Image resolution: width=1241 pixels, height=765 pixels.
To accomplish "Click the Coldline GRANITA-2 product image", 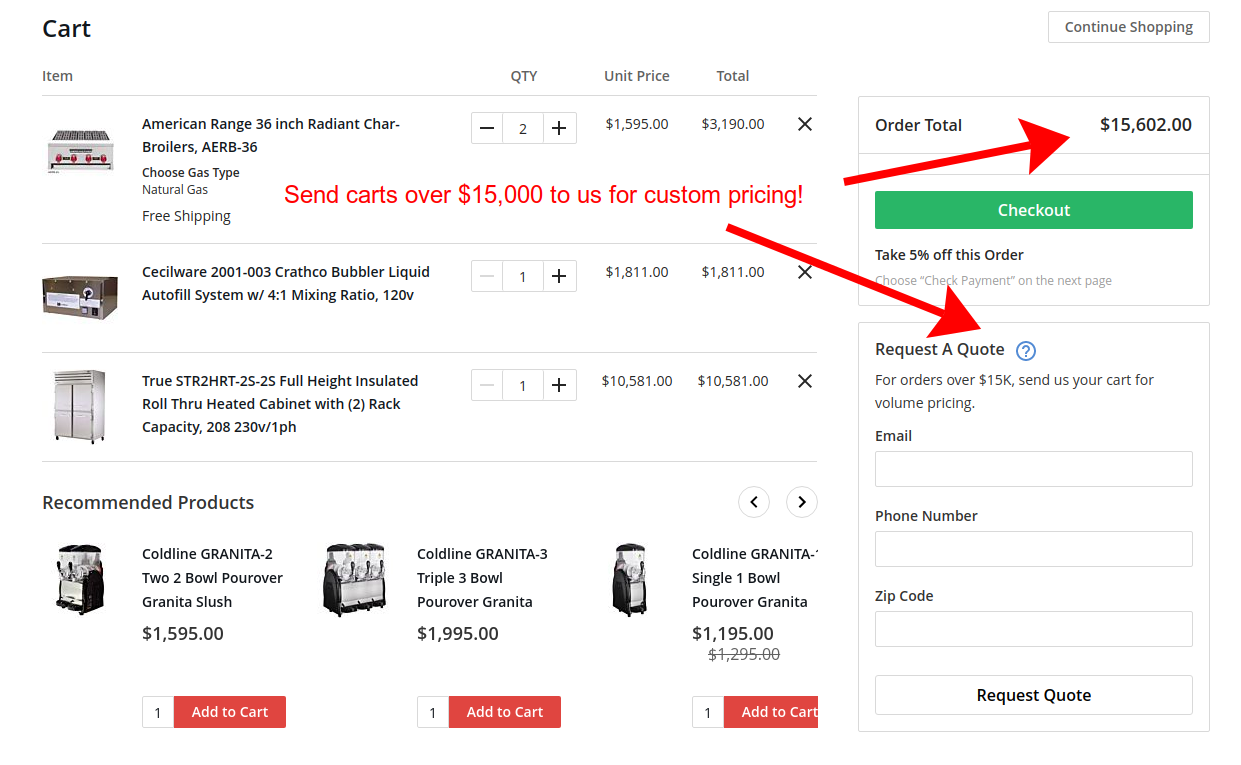I will coord(81,579).
